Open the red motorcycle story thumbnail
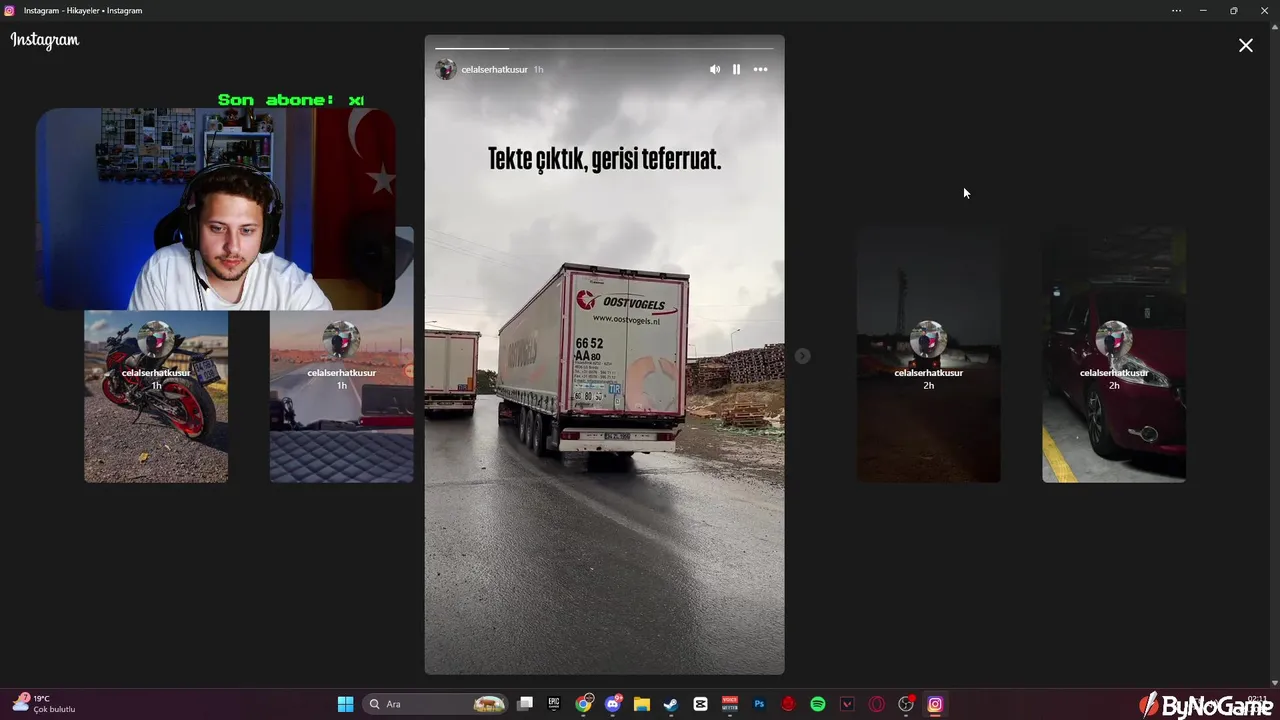Screen dimensions: 1280x720 click(x=156, y=396)
